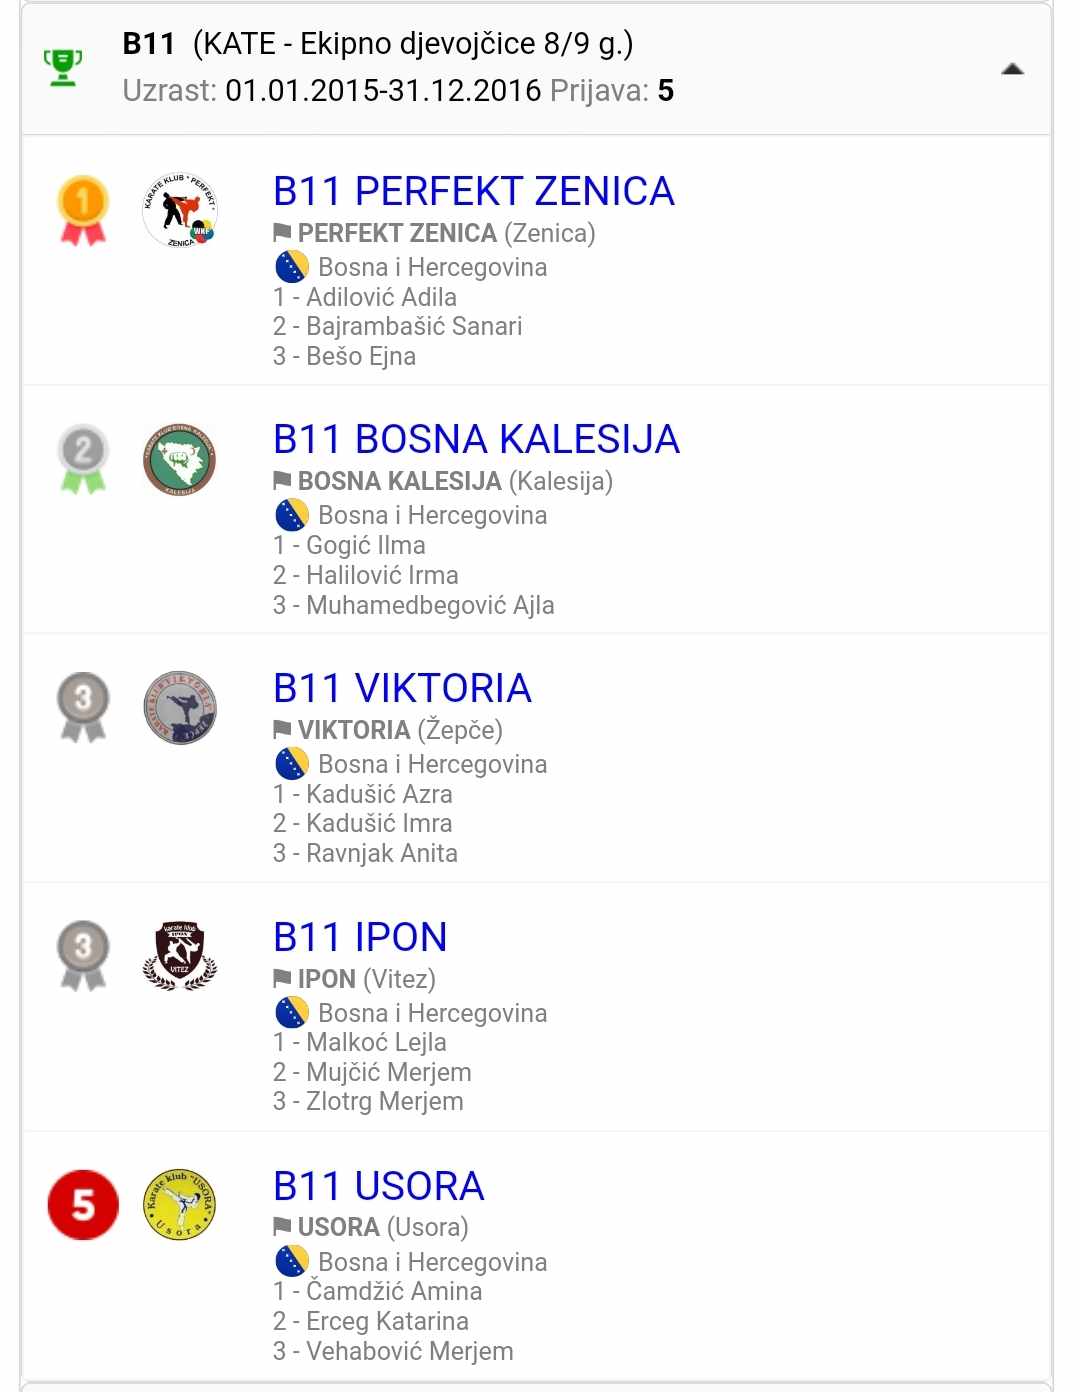
Task: Open the Perfekt Zenica club logo
Action: (180, 211)
